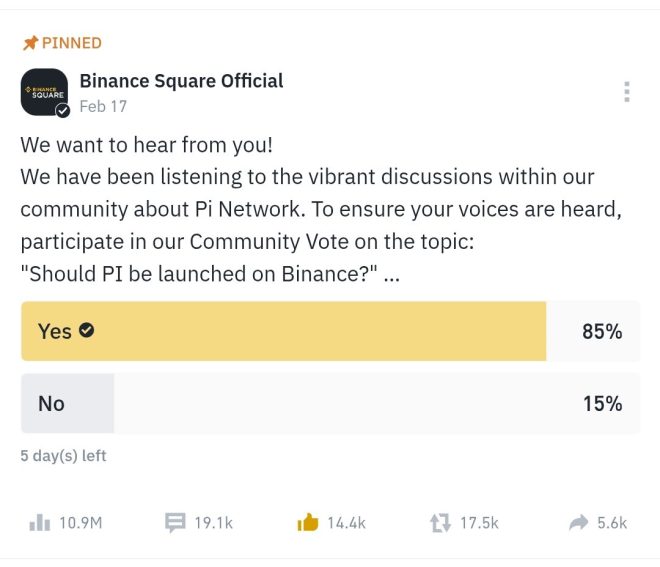Viewport: 660px width, 567px height.
Task: Click the Feb 17 post date
Action: pyautogui.click(x=103, y=105)
